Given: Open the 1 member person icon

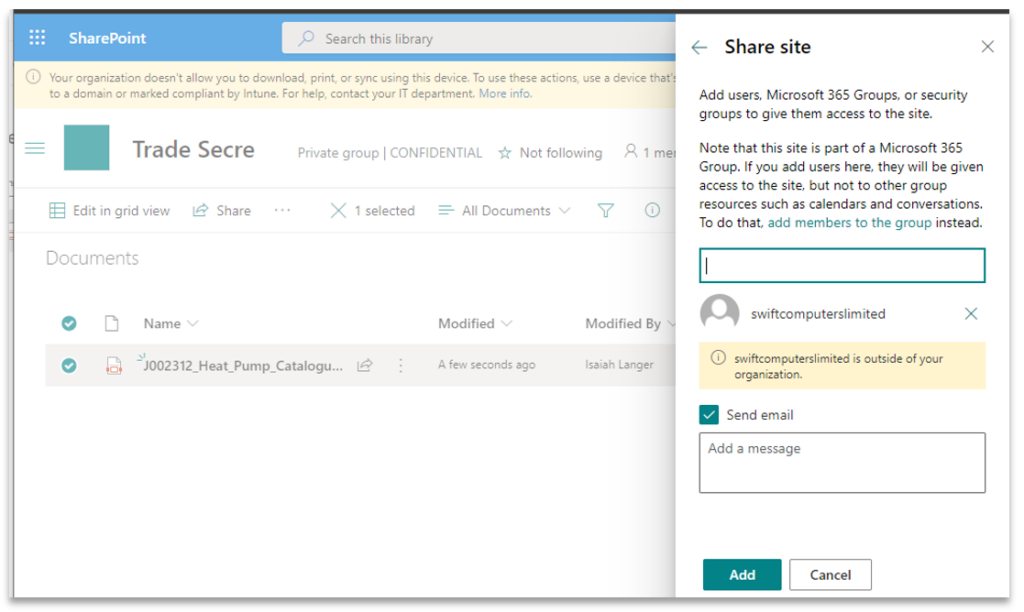Looking at the screenshot, I should 630,152.
